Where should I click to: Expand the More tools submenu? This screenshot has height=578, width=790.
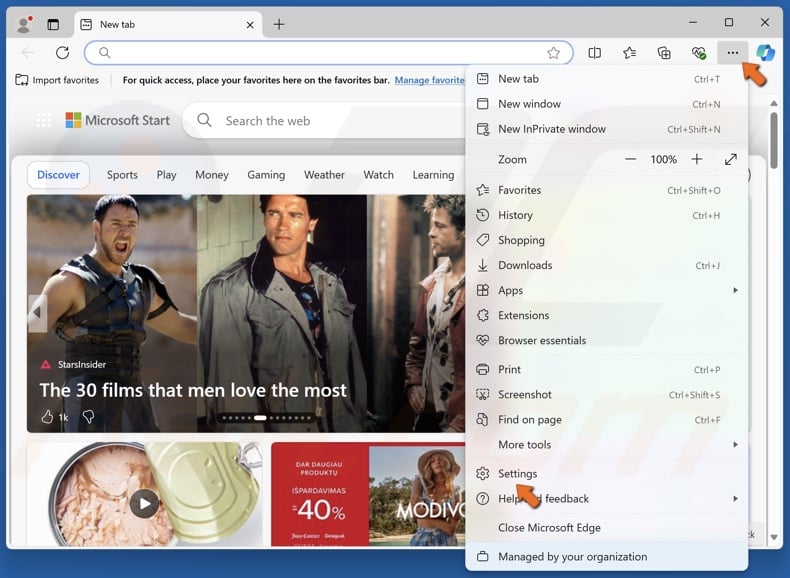pos(607,444)
